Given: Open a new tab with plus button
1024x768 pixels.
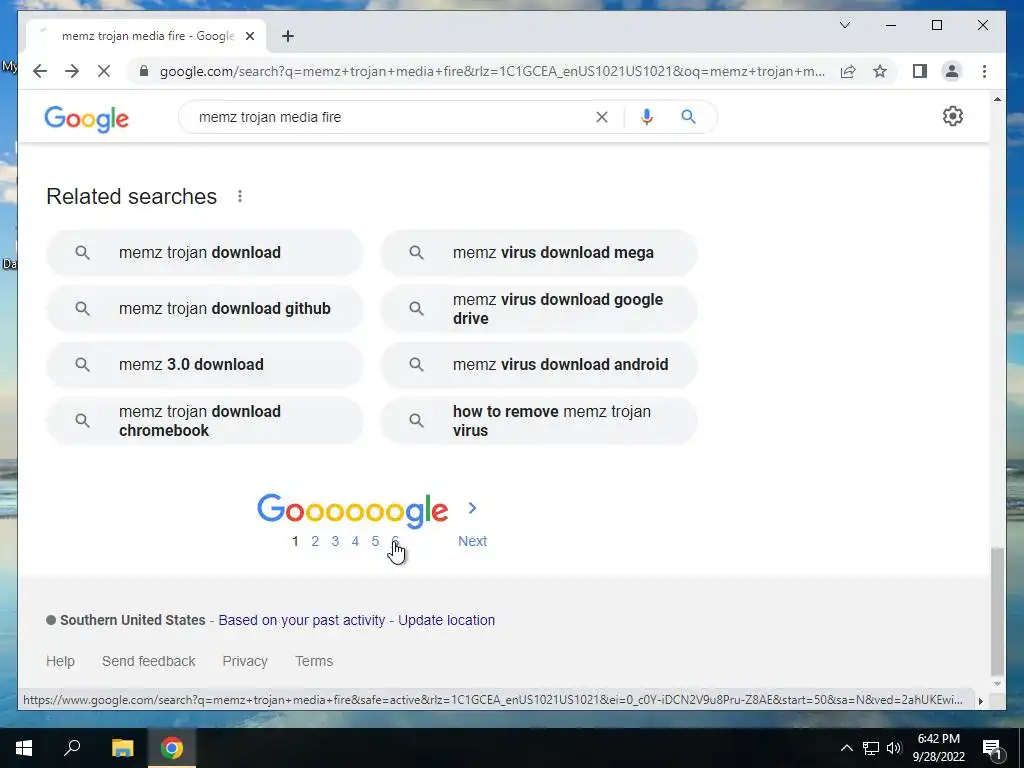Looking at the screenshot, I should pyautogui.click(x=288, y=36).
